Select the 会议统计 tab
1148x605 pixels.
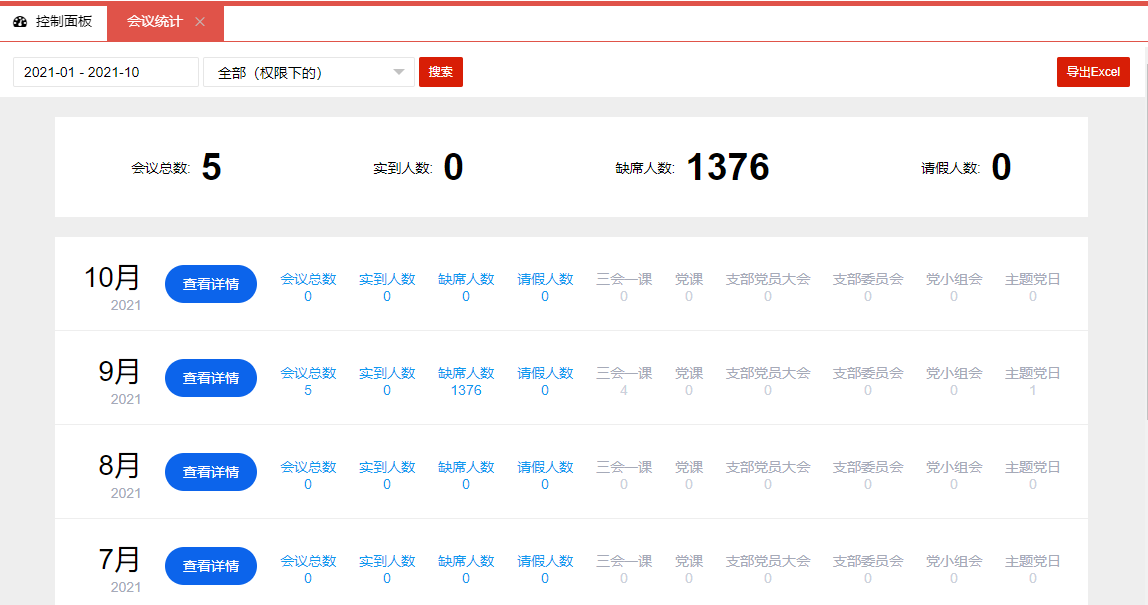tap(154, 22)
